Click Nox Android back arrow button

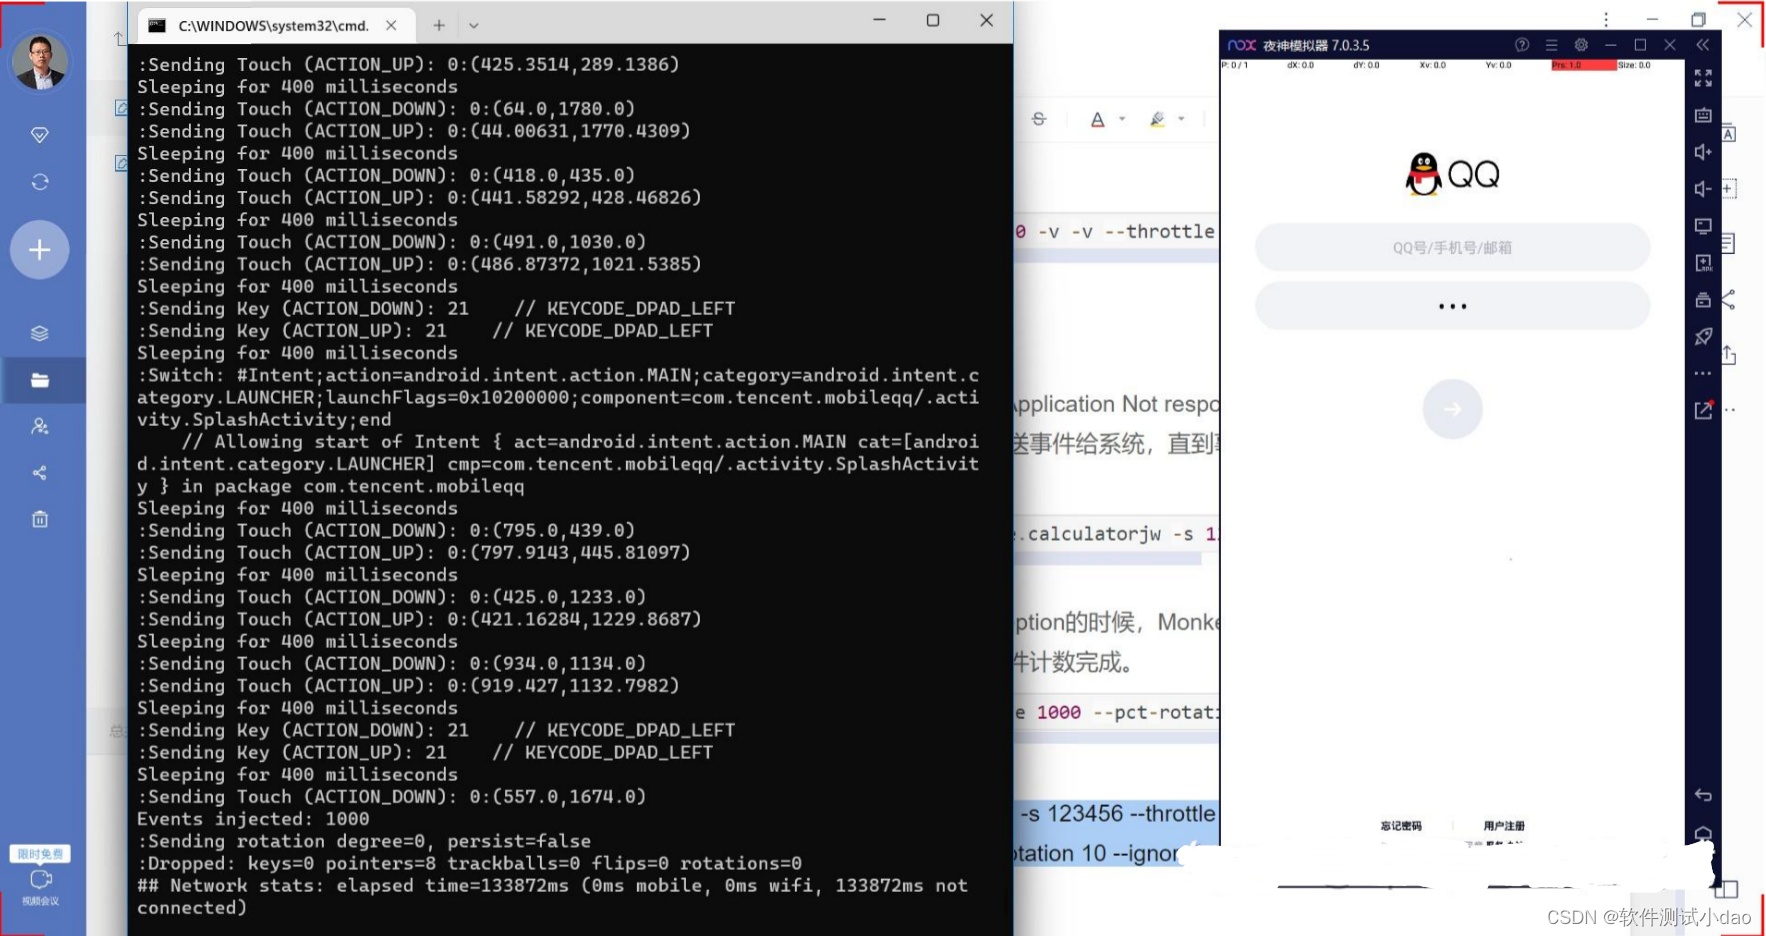1703,795
